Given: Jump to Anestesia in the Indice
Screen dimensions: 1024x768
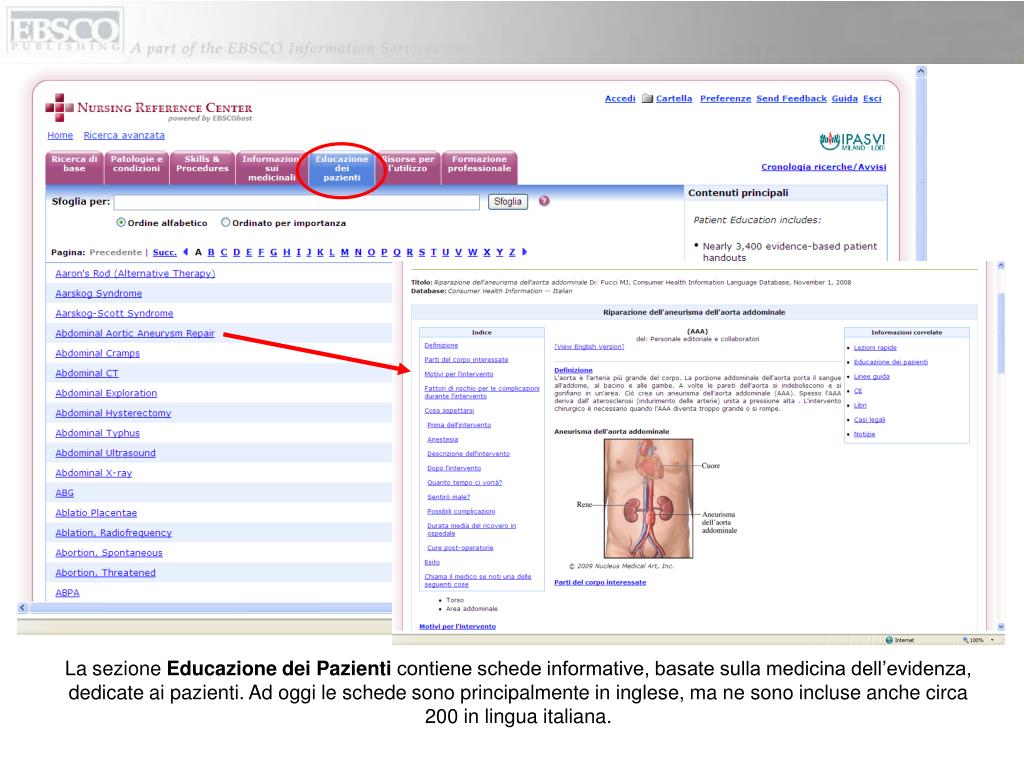Looking at the screenshot, I should (443, 440).
